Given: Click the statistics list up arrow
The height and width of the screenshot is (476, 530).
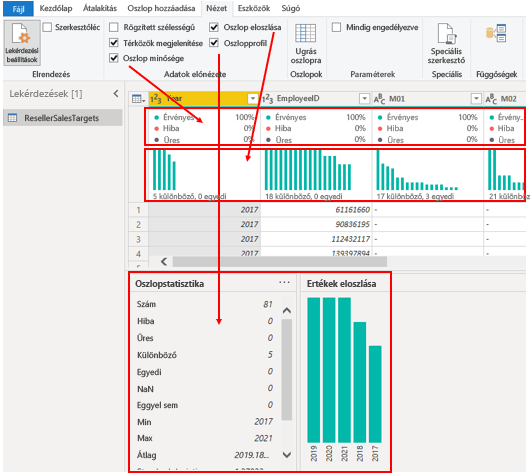Looking at the screenshot, I should (x=287, y=310).
